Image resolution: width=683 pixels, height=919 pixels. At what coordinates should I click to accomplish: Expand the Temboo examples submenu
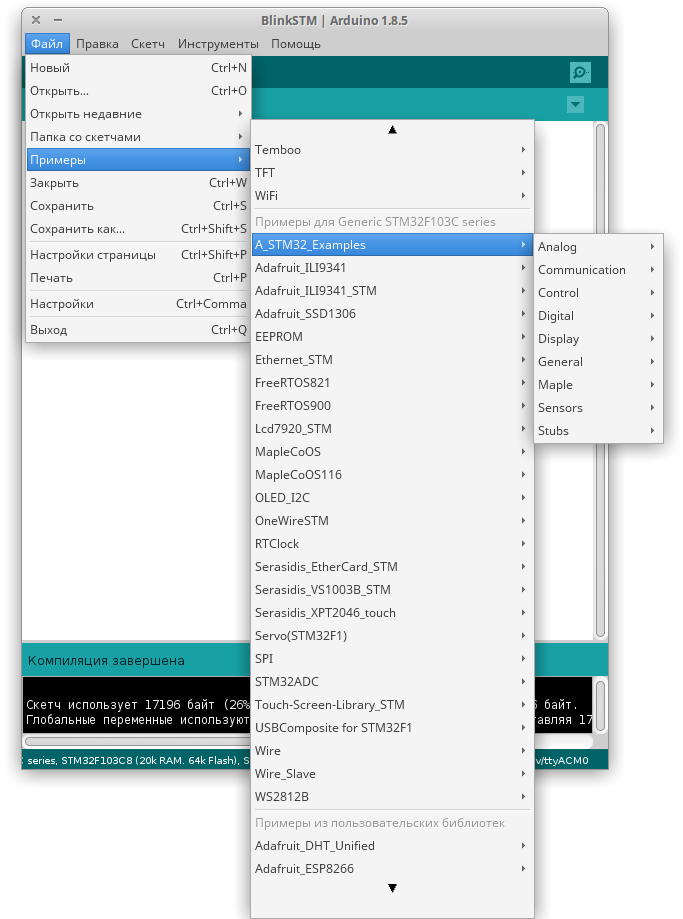click(392, 149)
